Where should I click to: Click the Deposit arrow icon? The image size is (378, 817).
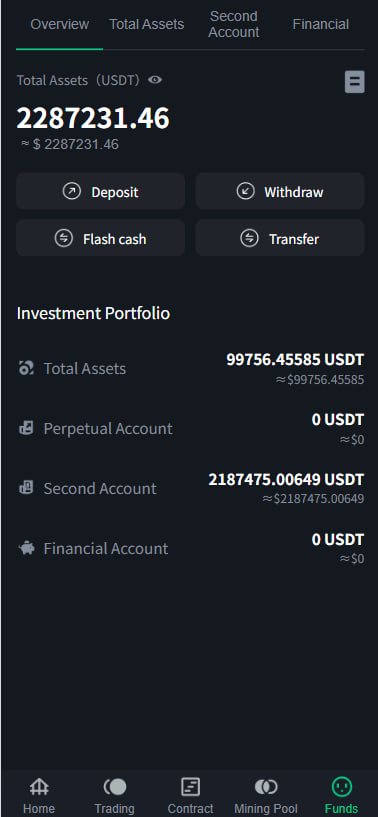(72, 191)
